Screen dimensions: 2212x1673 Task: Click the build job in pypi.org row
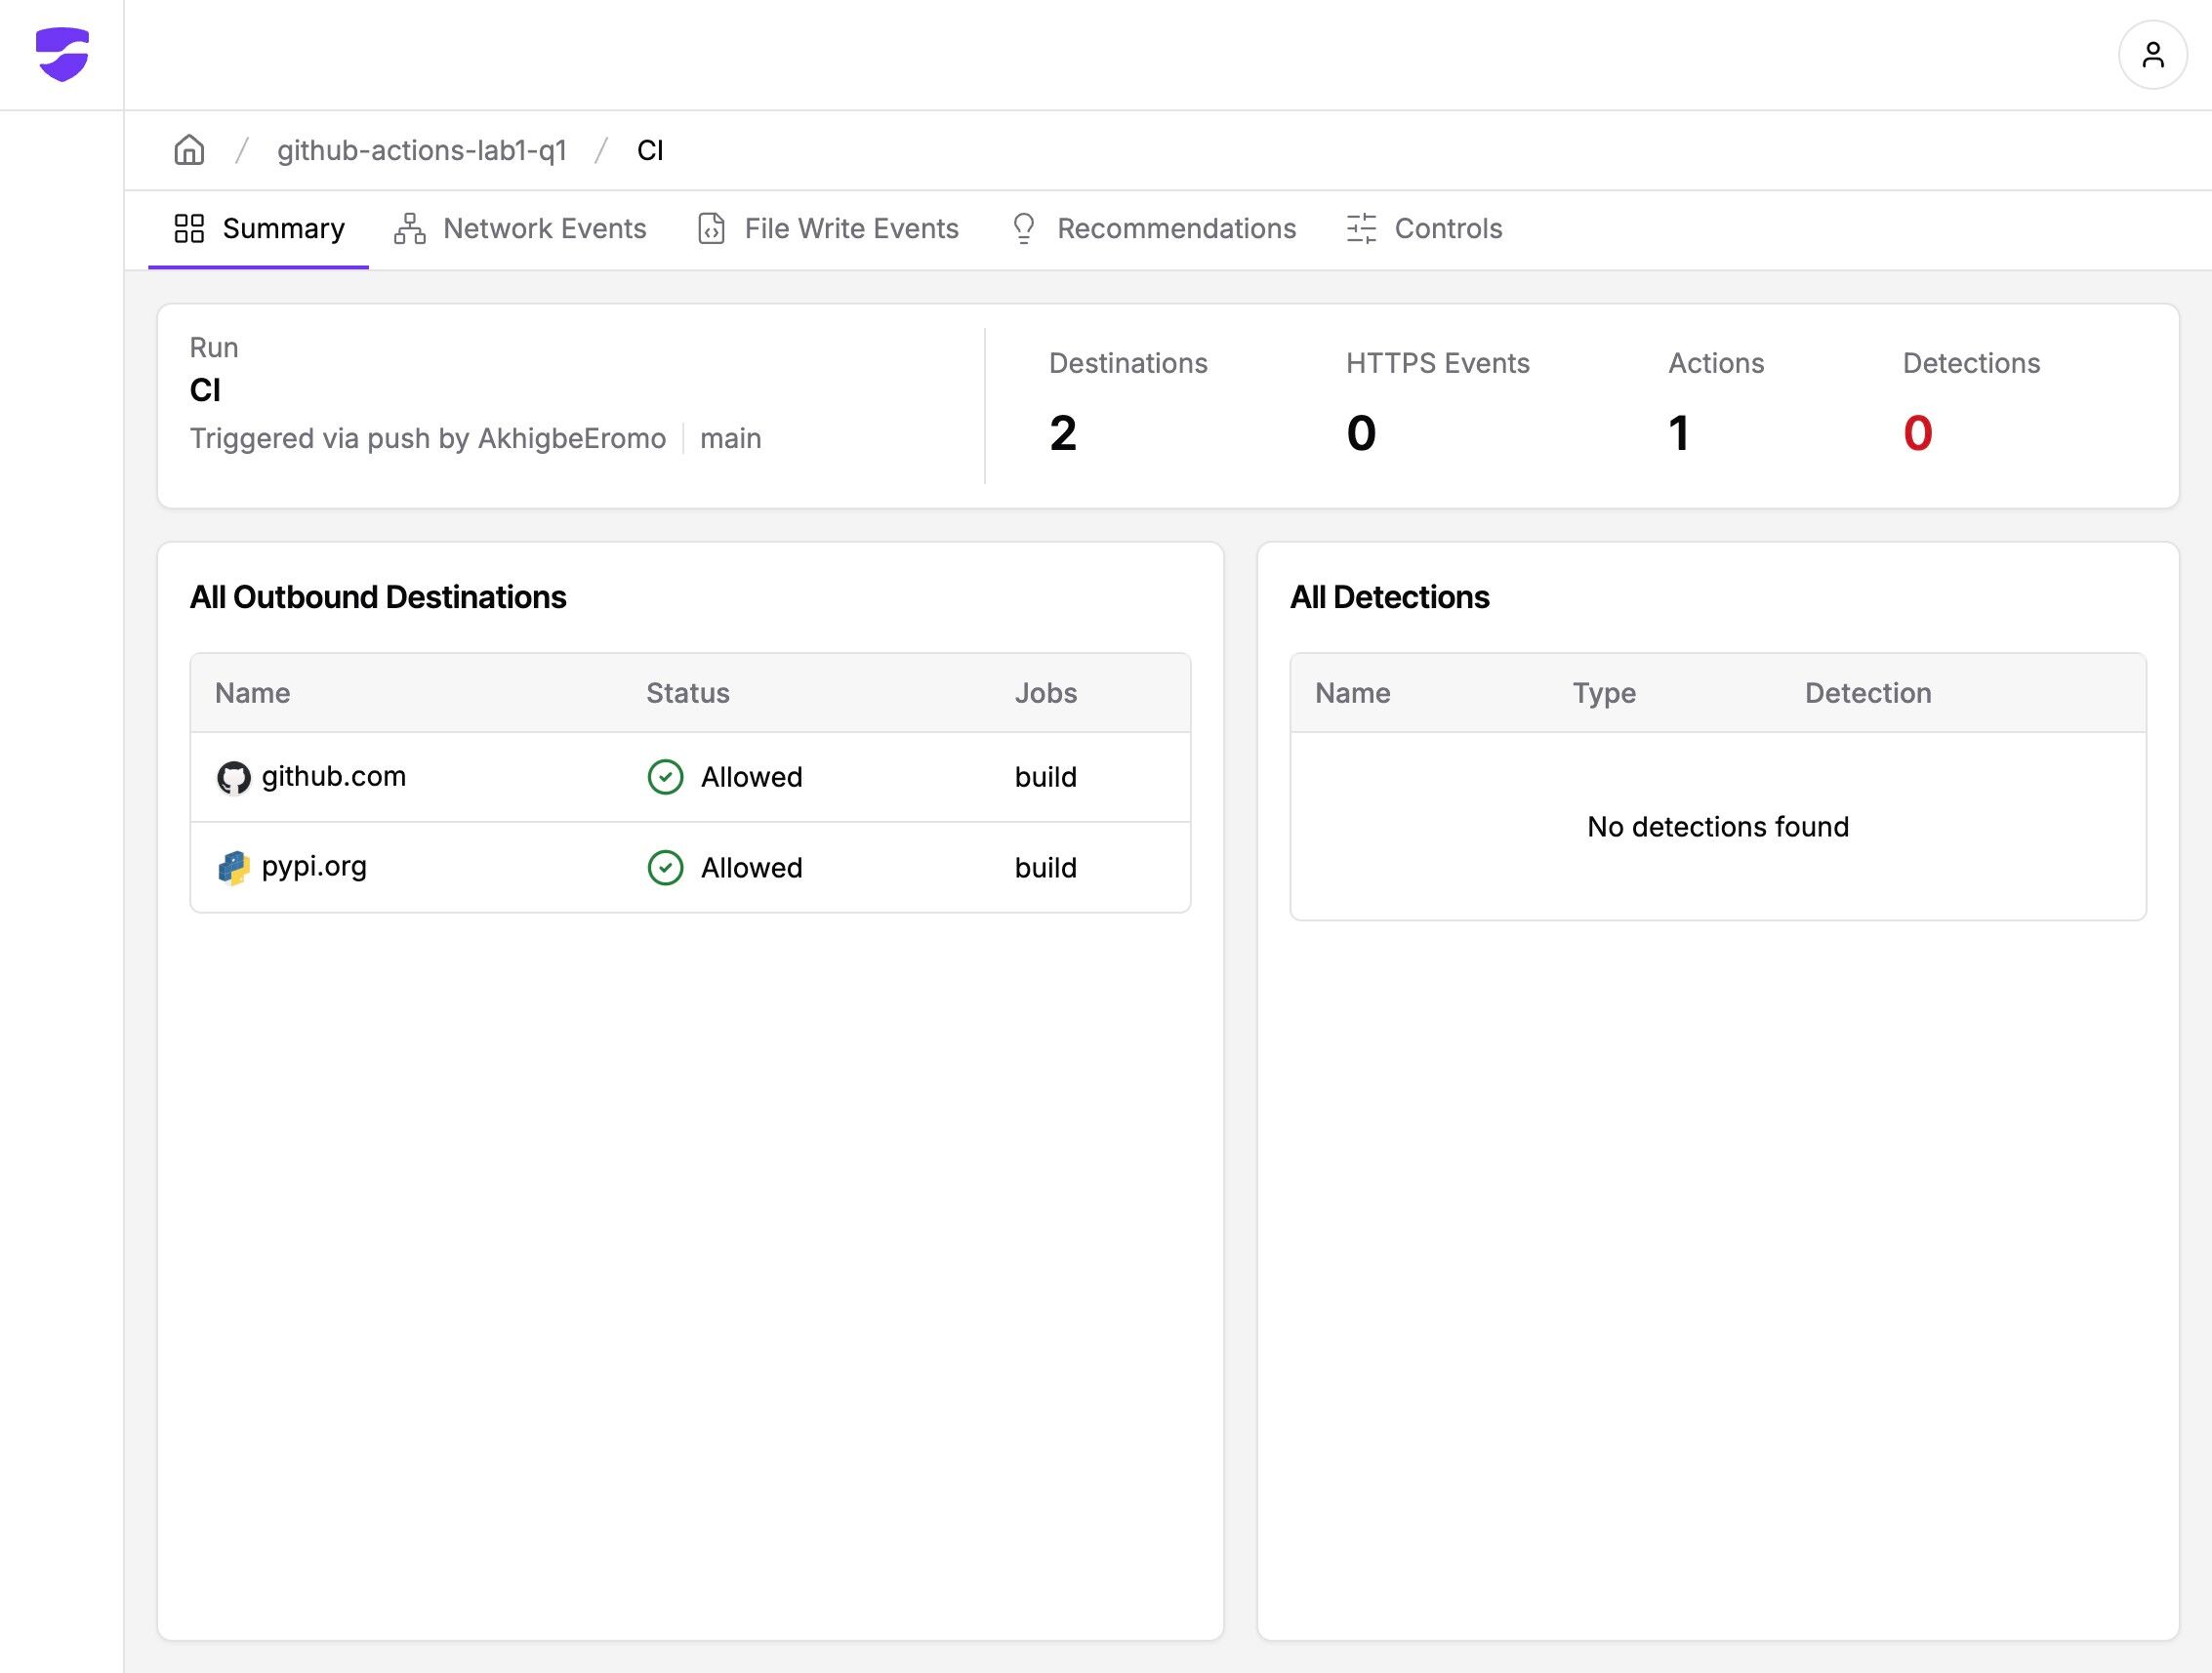pyautogui.click(x=1046, y=868)
